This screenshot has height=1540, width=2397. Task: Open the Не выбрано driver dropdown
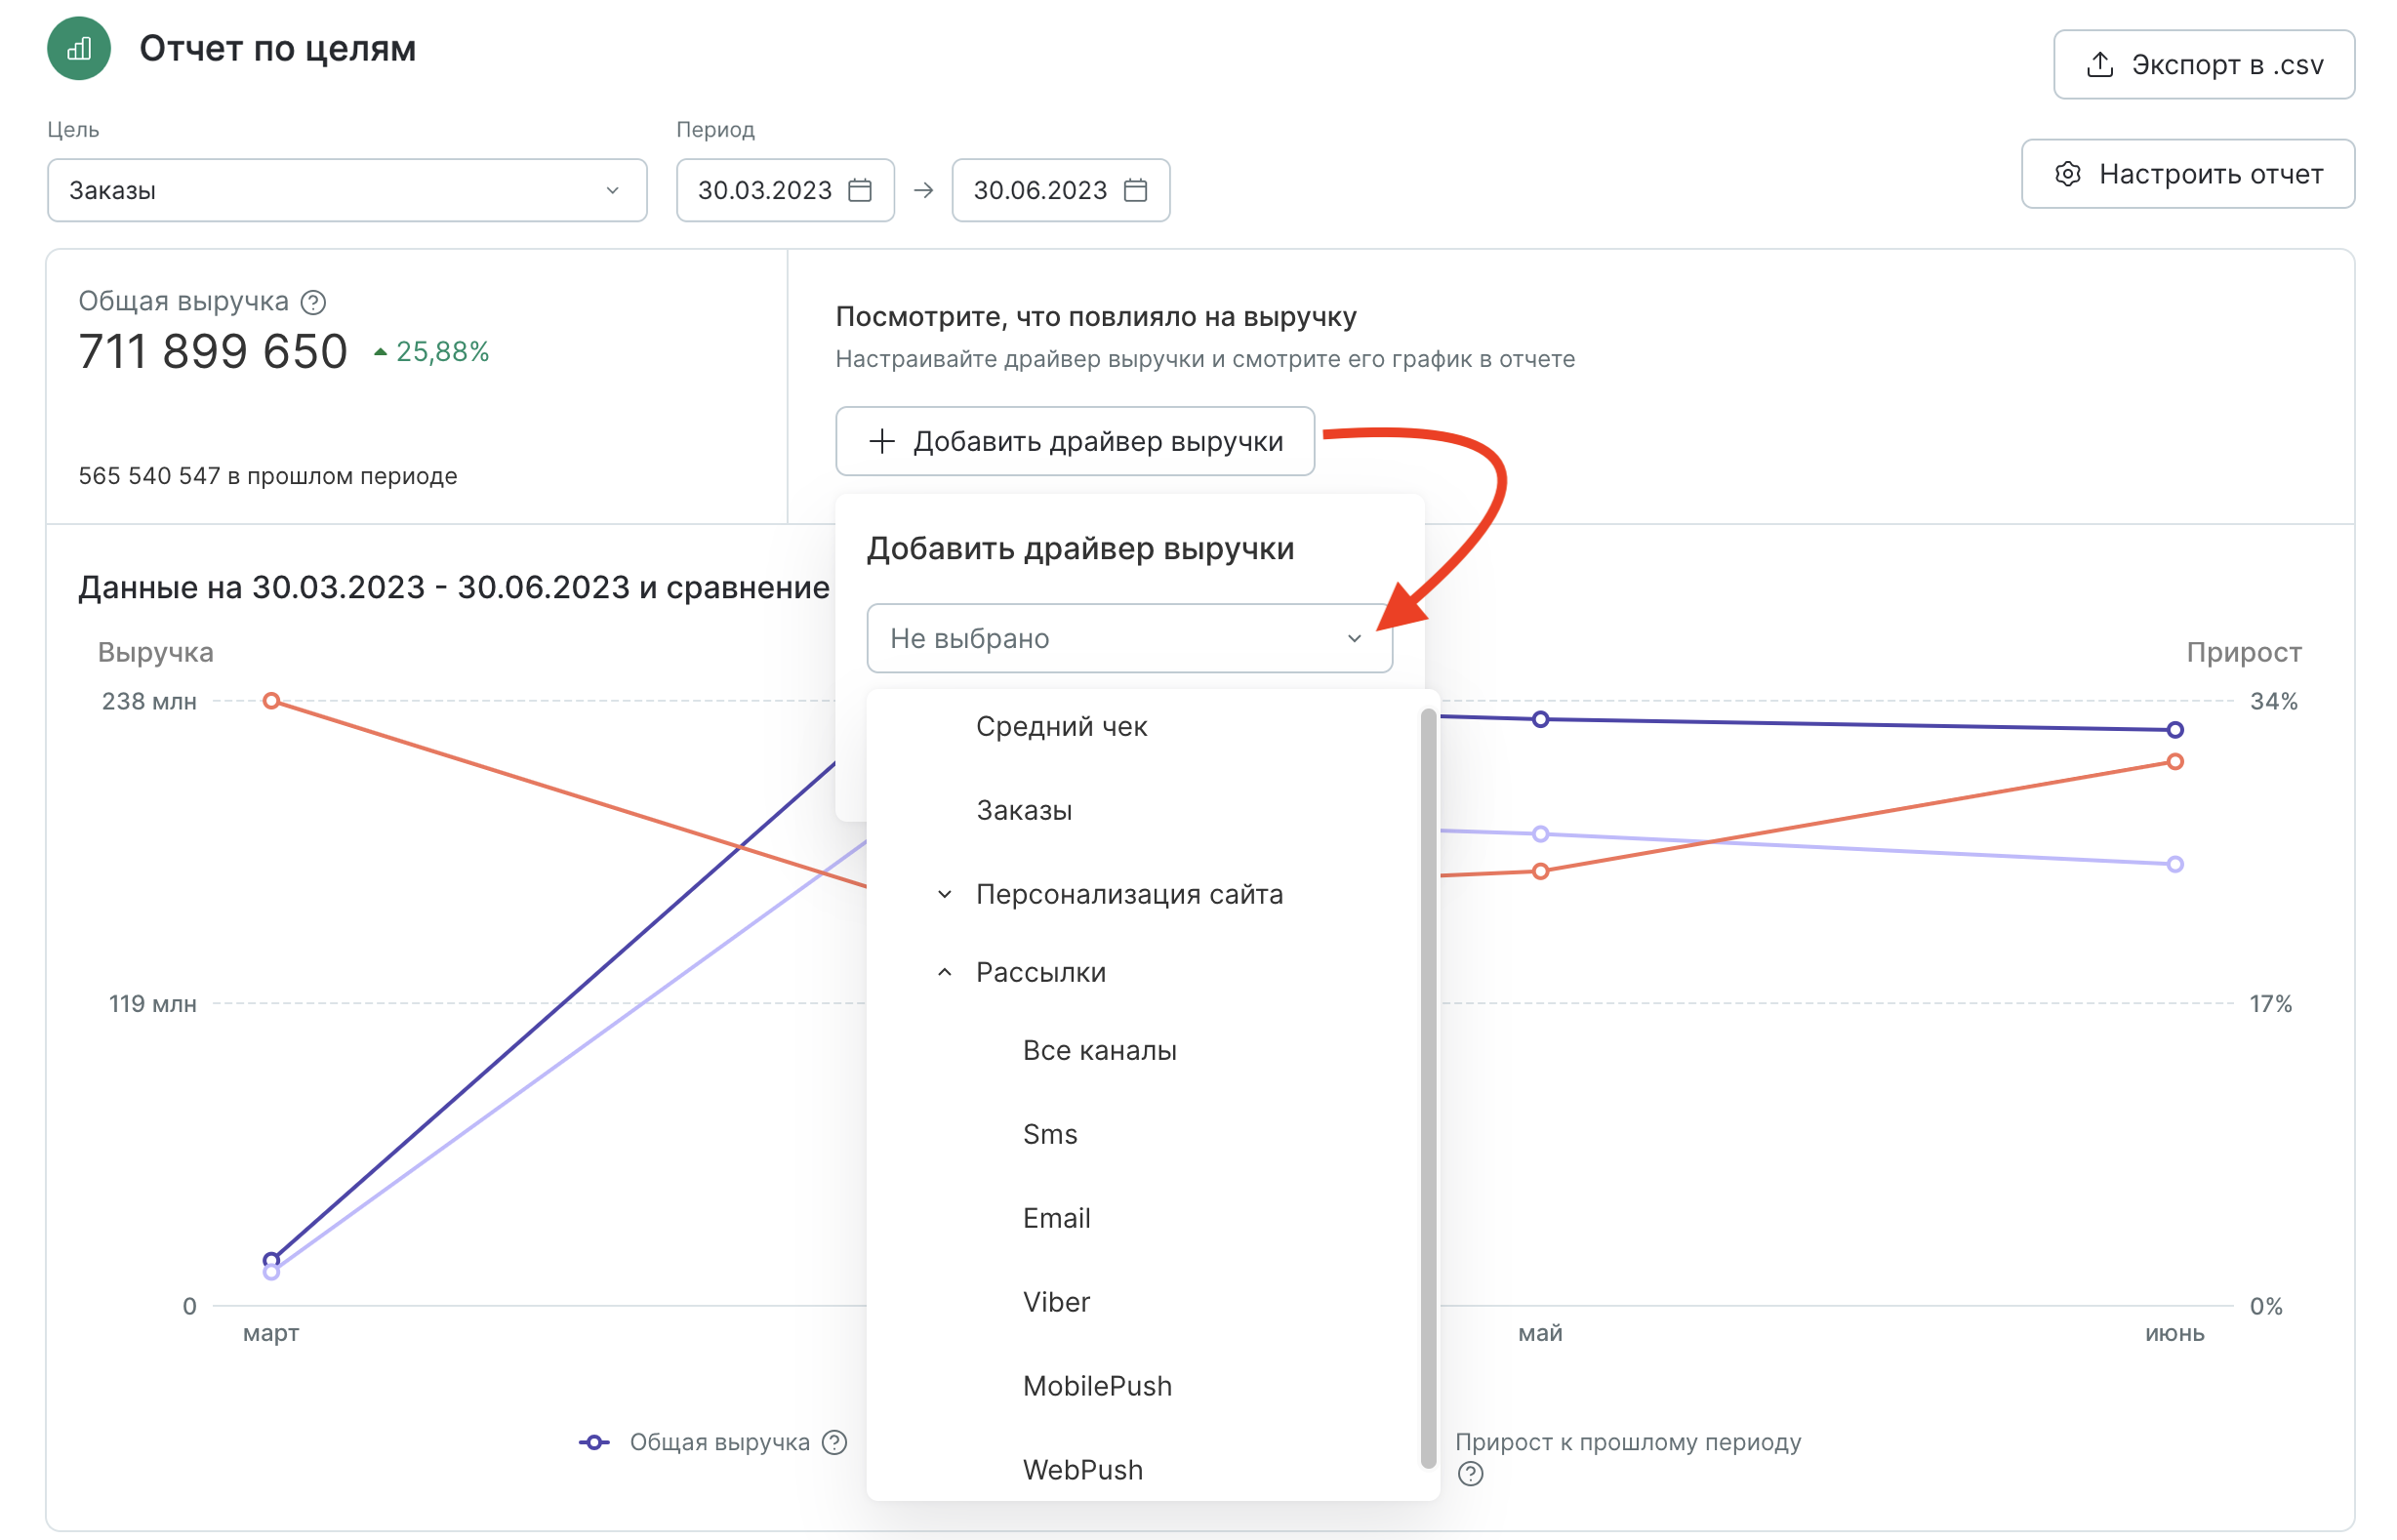click(1130, 638)
